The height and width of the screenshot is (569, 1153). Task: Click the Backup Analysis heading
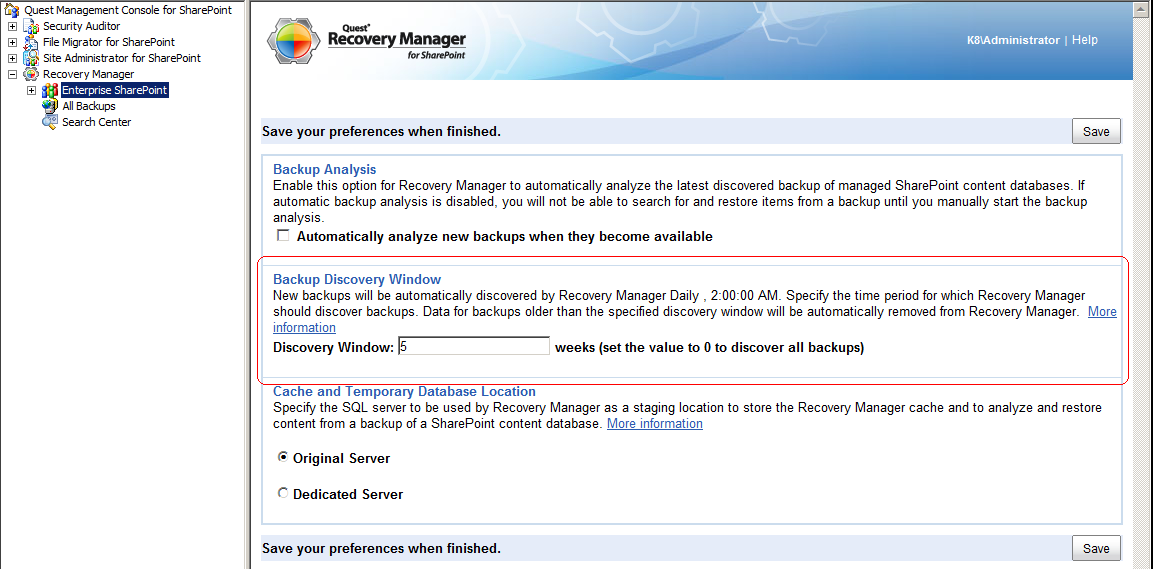[x=324, y=170]
